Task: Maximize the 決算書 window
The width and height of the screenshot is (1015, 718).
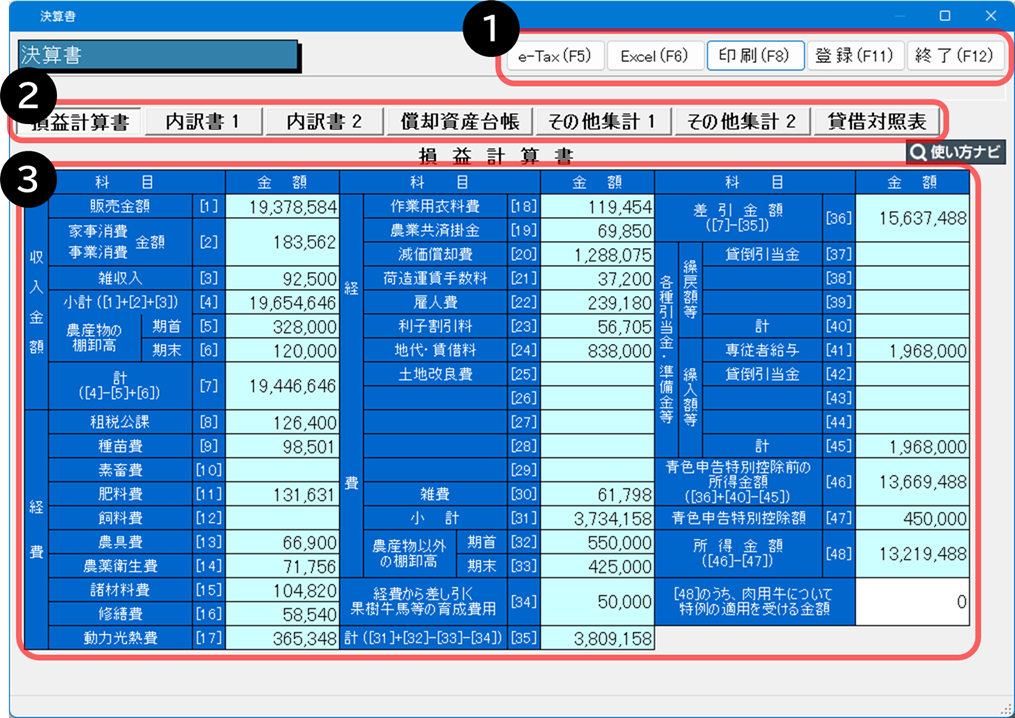Action: pos(945,15)
